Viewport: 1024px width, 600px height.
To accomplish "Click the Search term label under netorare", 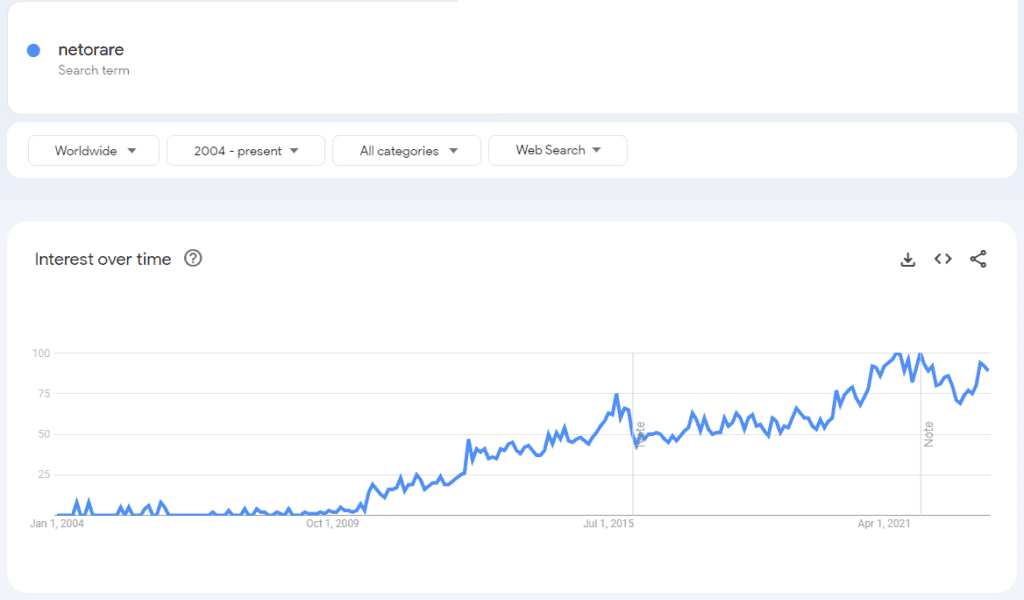I will 93,70.
